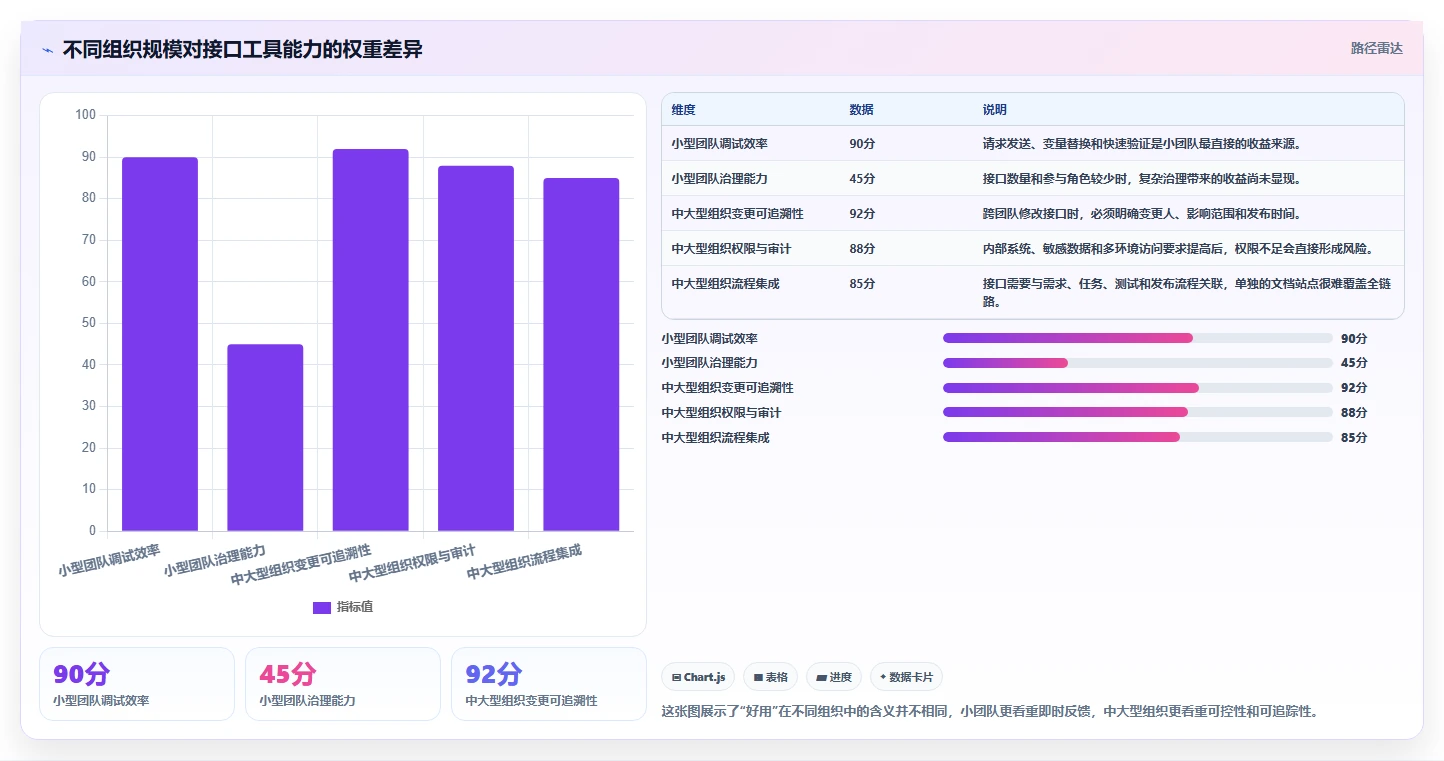Click the 中大型组织变更可追溯性 chart bar

pyautogui.click(x=371, y=340)
